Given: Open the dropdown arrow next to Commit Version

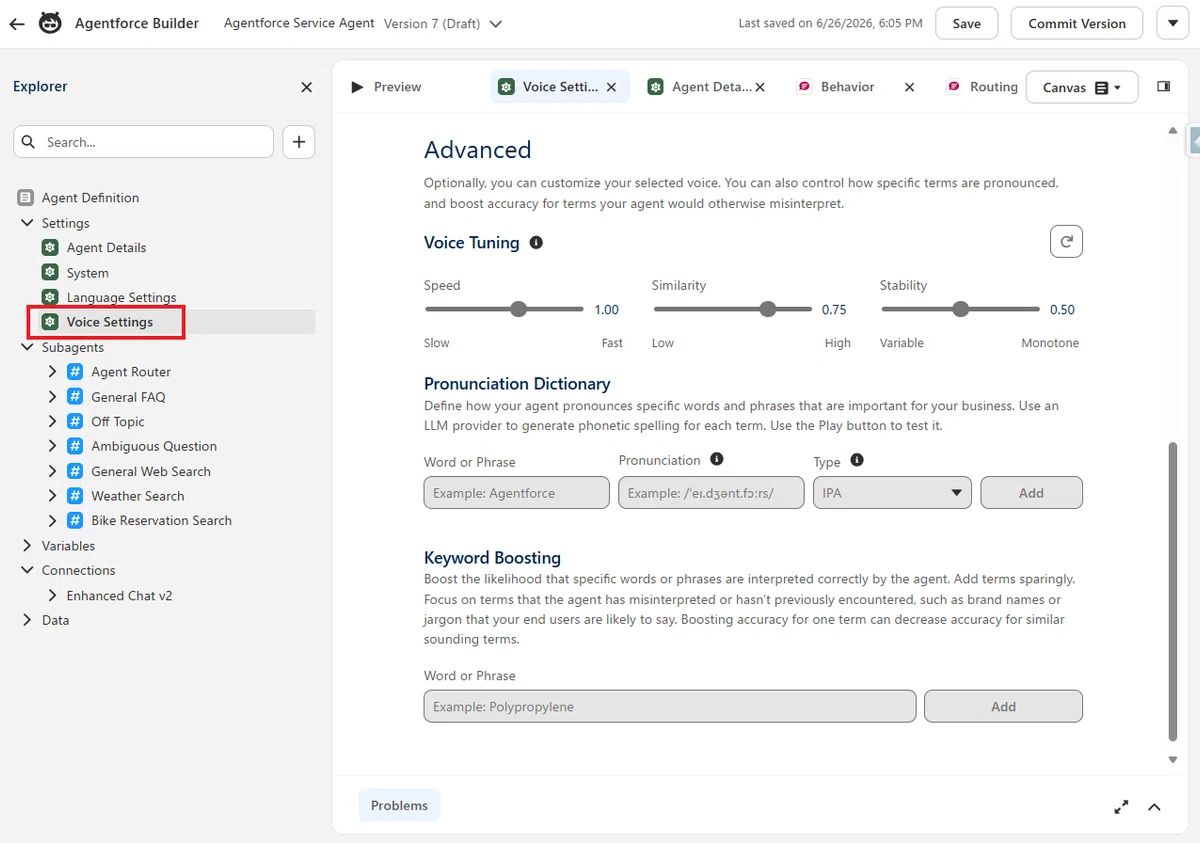Looking at the screenshot, I should 1173,23.
